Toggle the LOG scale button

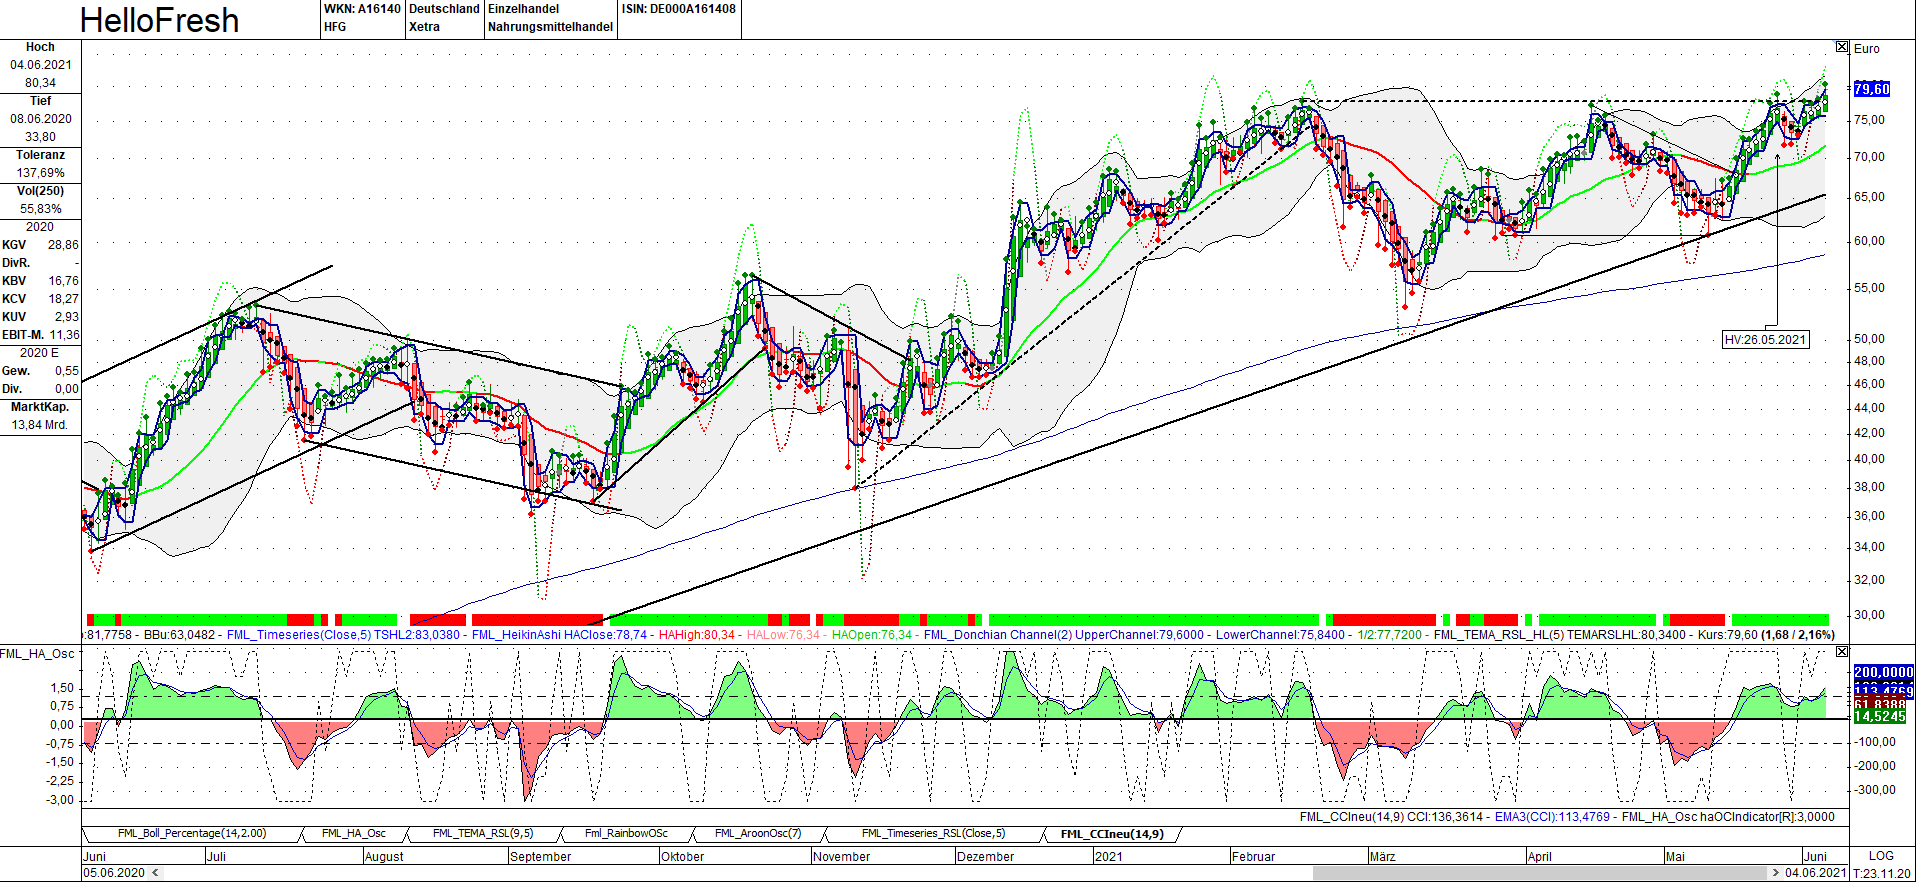tap(1881, 856)
